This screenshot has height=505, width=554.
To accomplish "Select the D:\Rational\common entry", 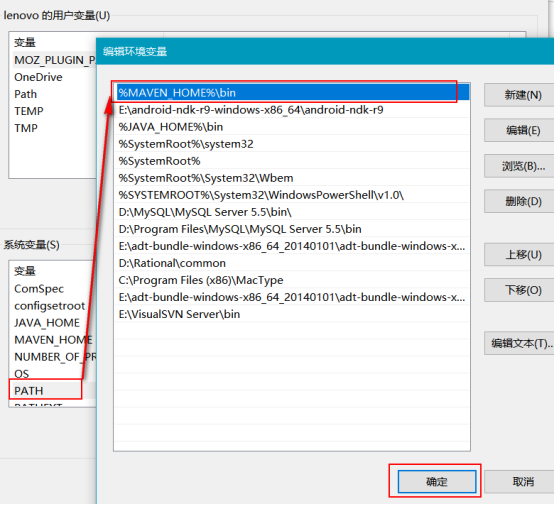I will click(x=292, y=263).
